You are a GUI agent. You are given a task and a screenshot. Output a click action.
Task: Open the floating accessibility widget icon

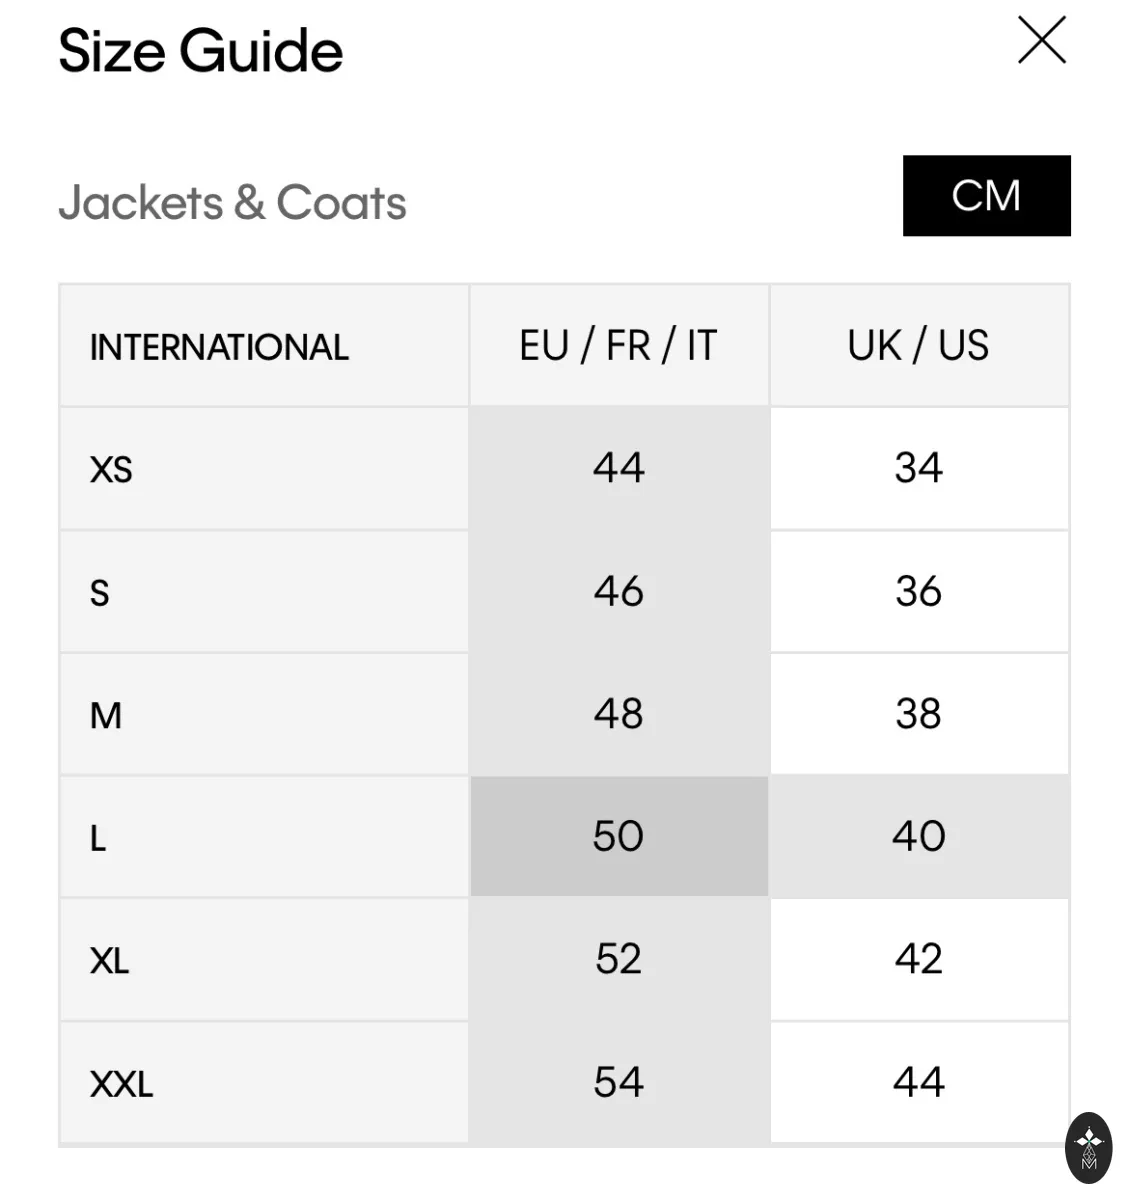tap(1089, 1148)
